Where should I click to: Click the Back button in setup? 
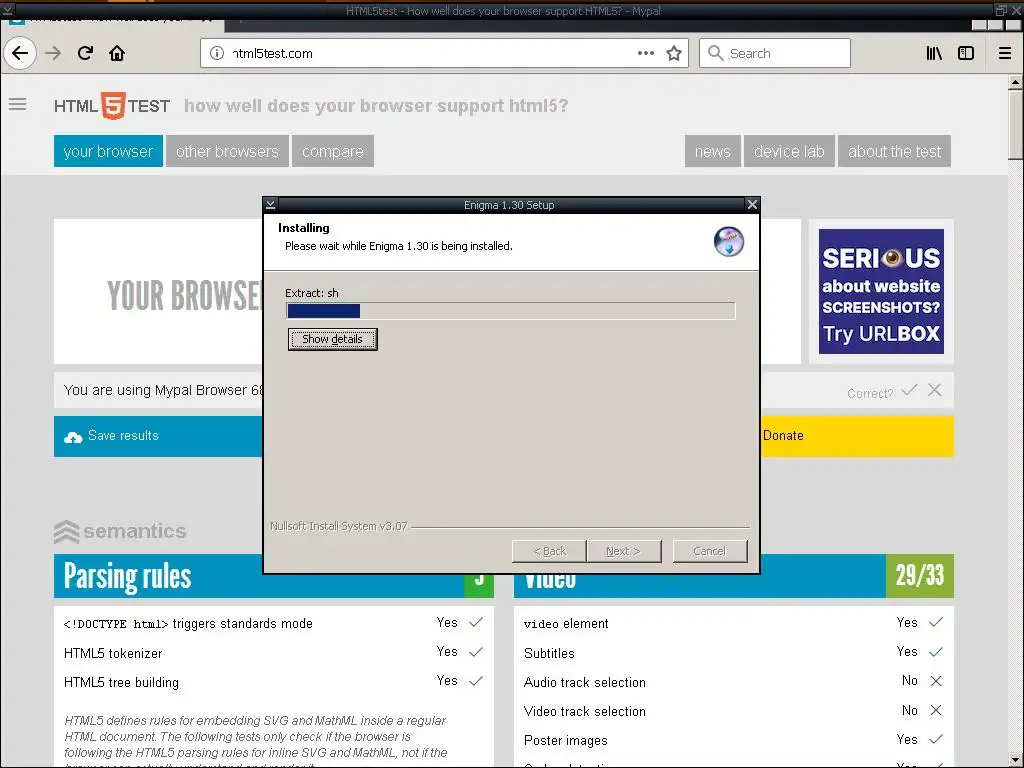pos(549,551)
